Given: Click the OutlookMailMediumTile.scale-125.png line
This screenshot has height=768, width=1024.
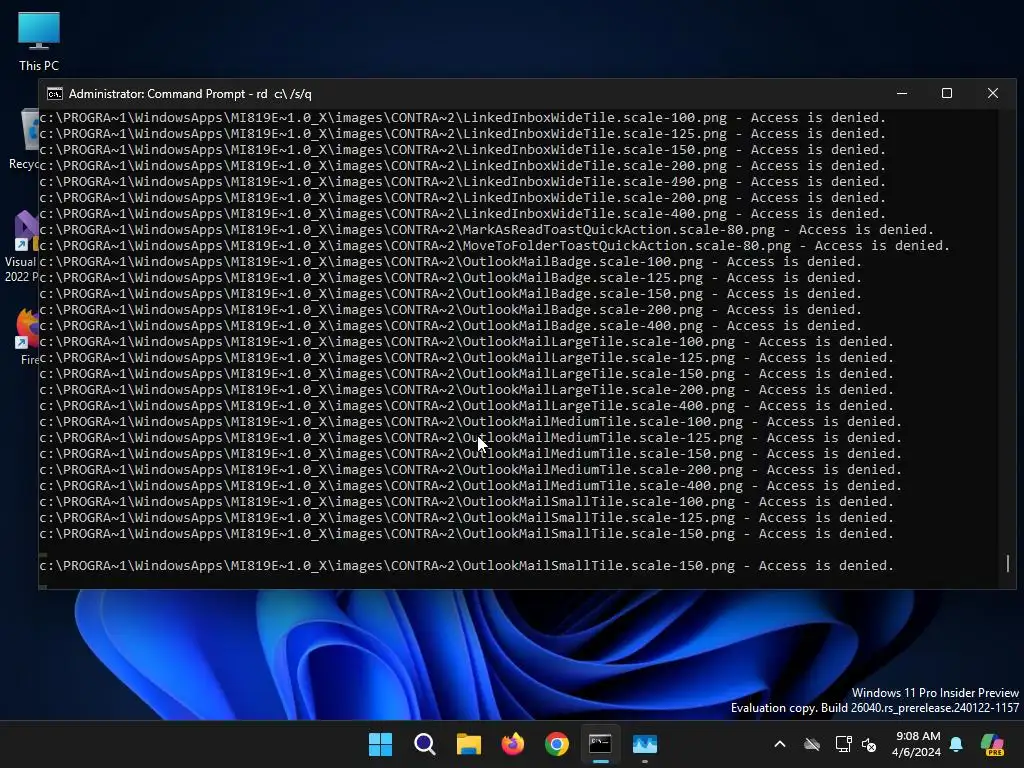Looking at the screenshot, I should (470, 438).
